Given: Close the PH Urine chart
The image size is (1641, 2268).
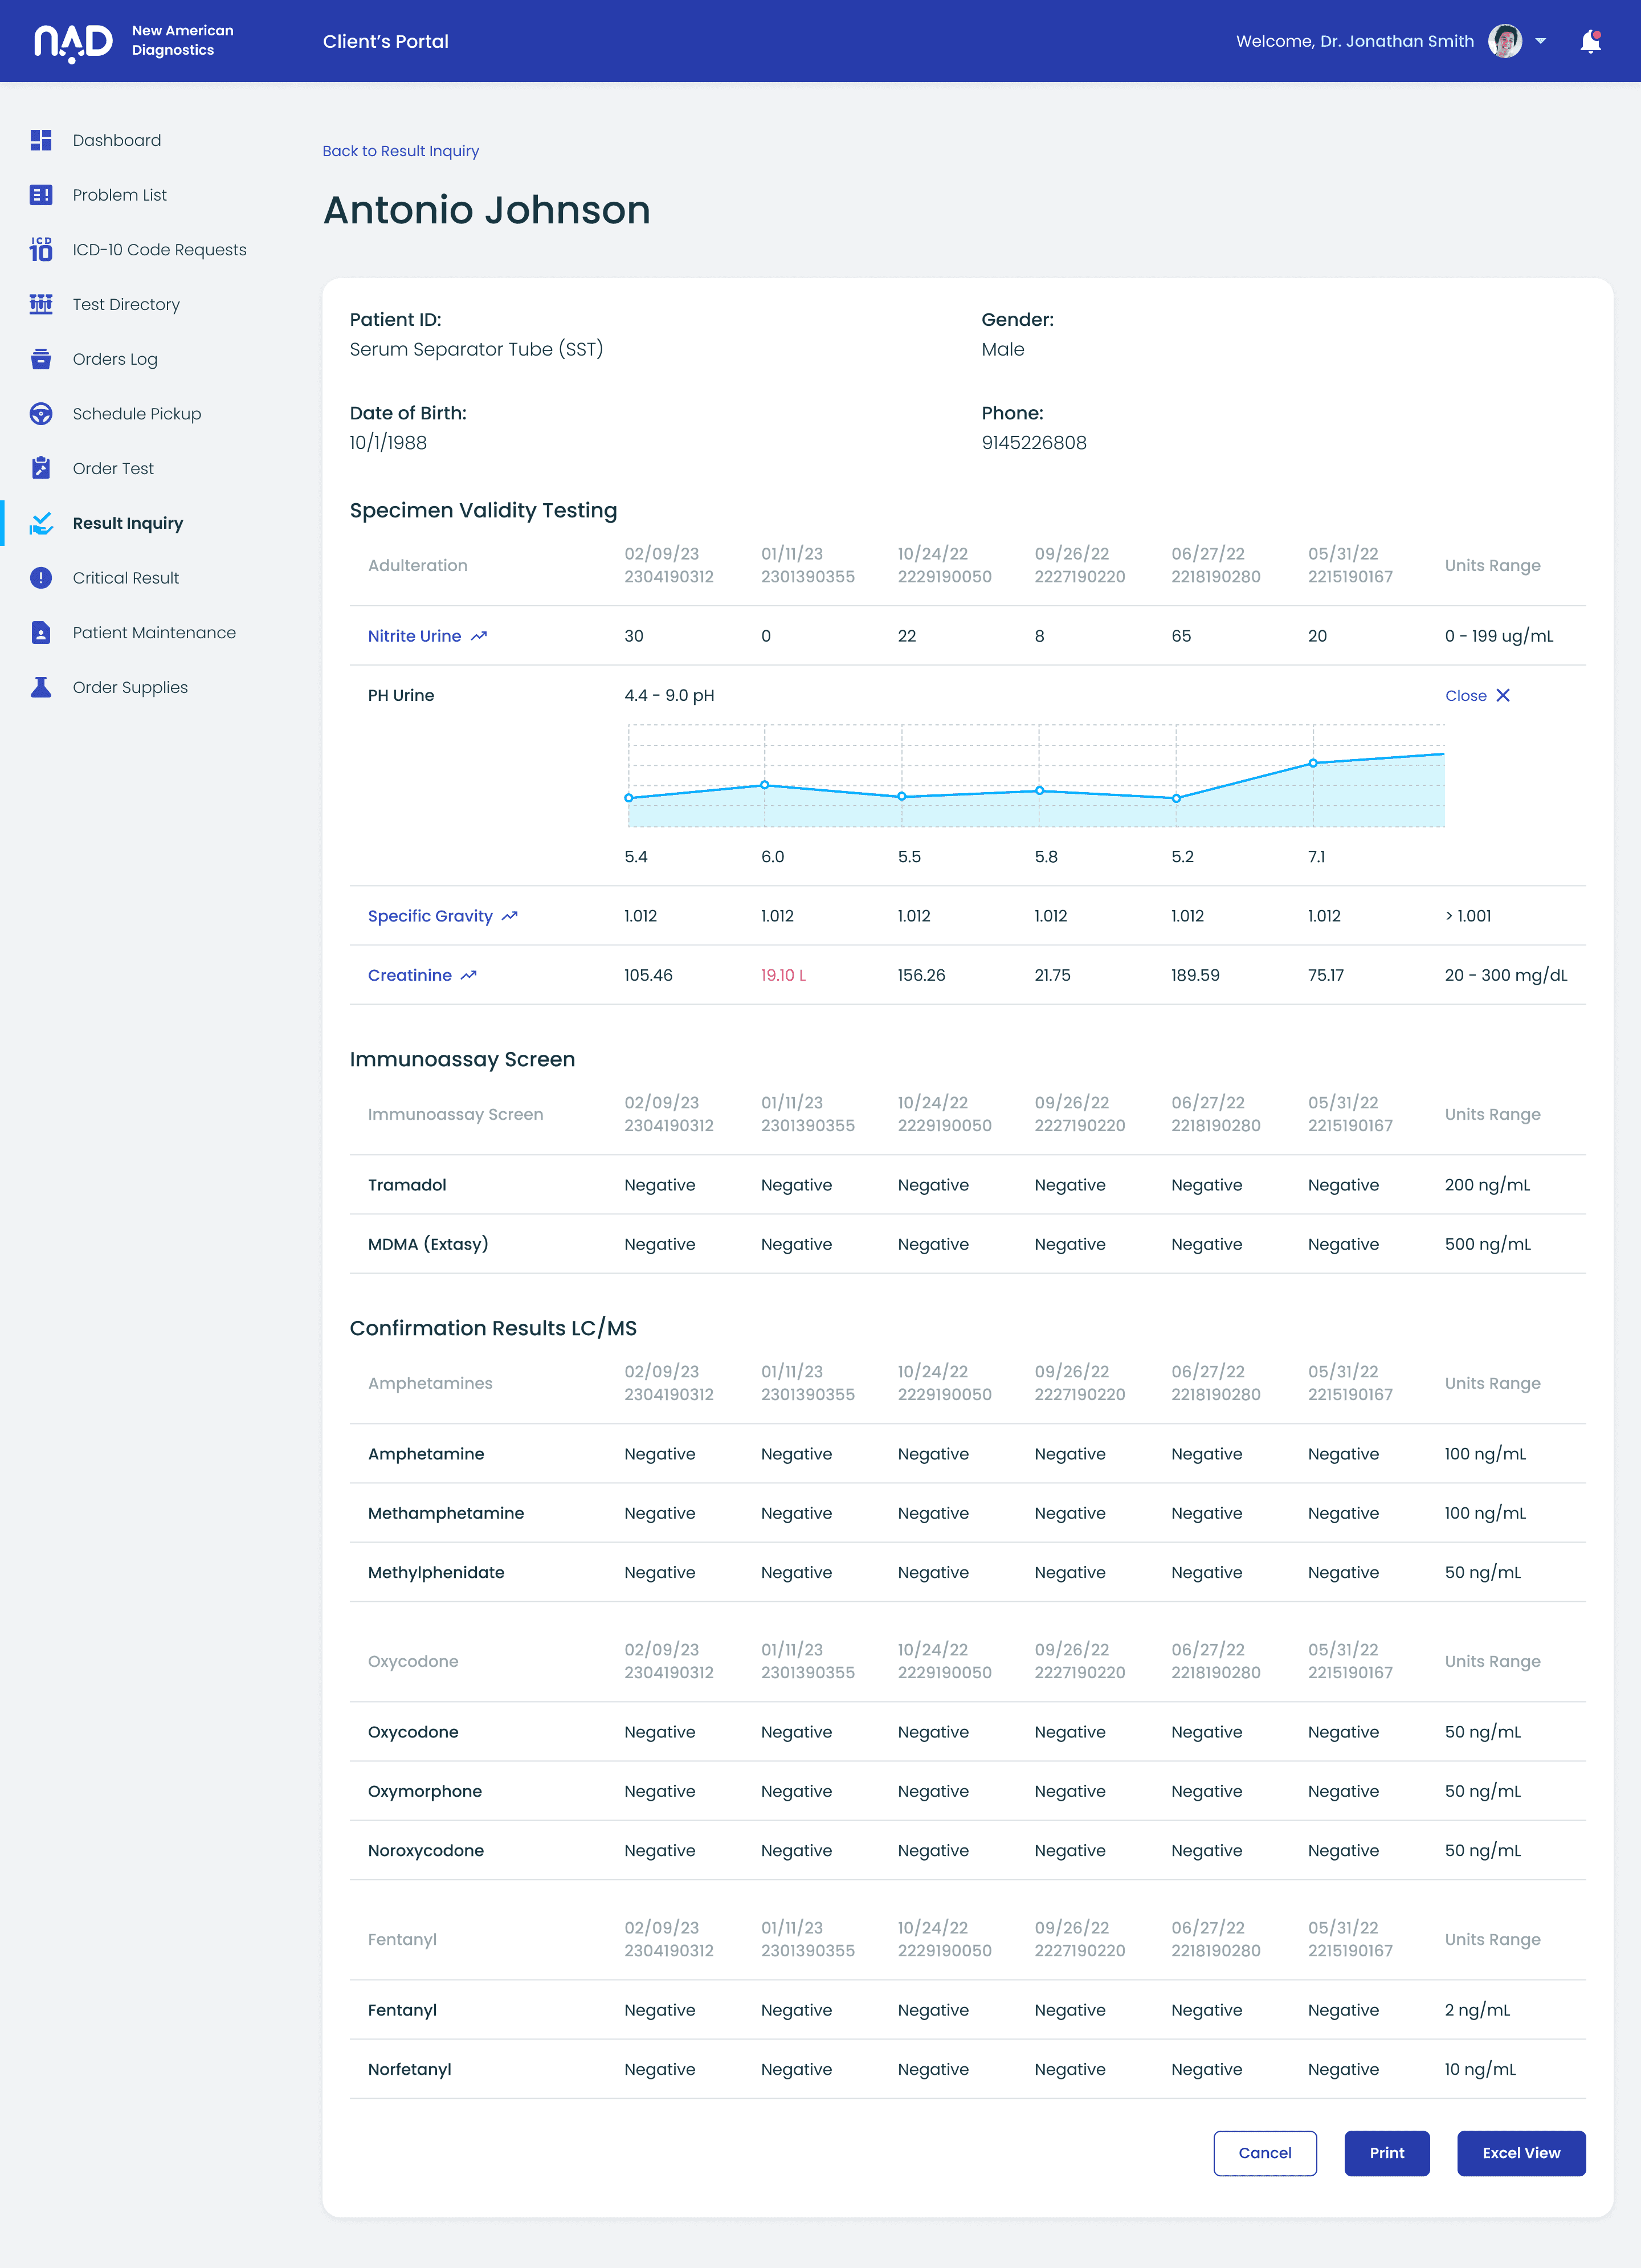Looking at the screenshot, I should pos(1477,695).
